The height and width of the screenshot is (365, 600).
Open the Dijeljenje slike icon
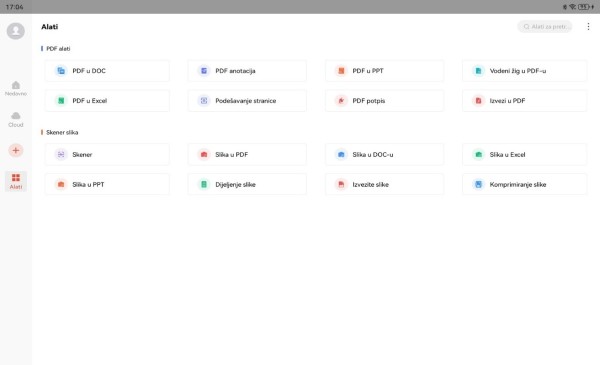(204, 184)
